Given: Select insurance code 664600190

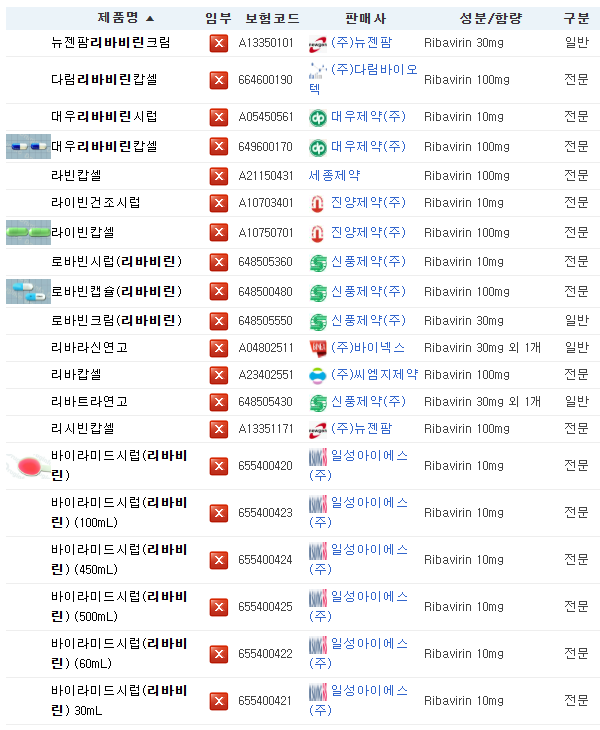Looking at the screenshot, I should click(x=265, y=80).
